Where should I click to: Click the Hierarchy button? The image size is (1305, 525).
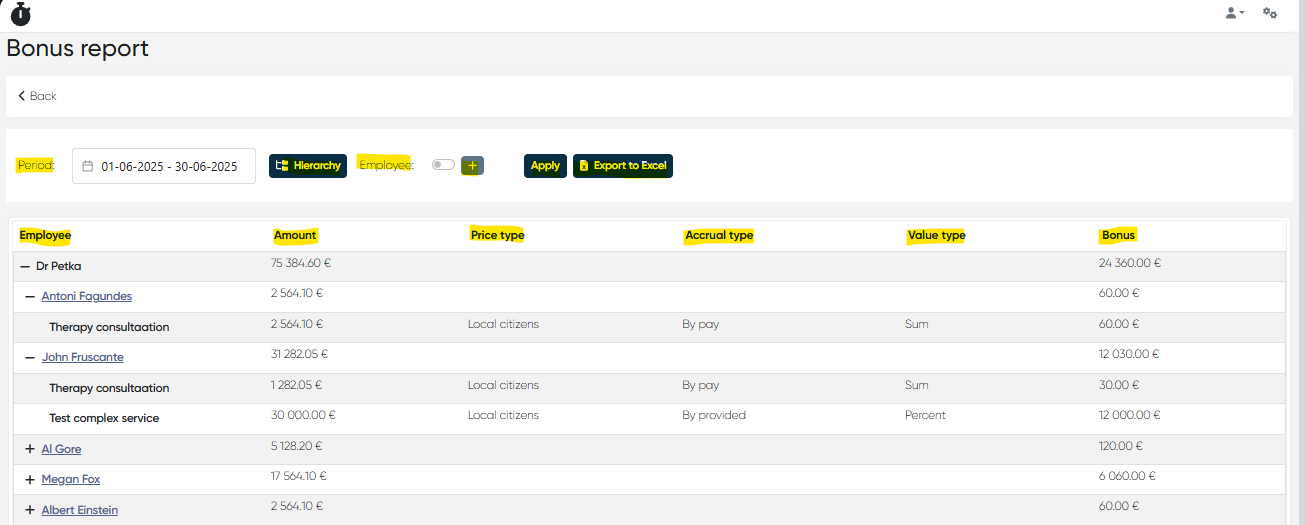[308, 166]
